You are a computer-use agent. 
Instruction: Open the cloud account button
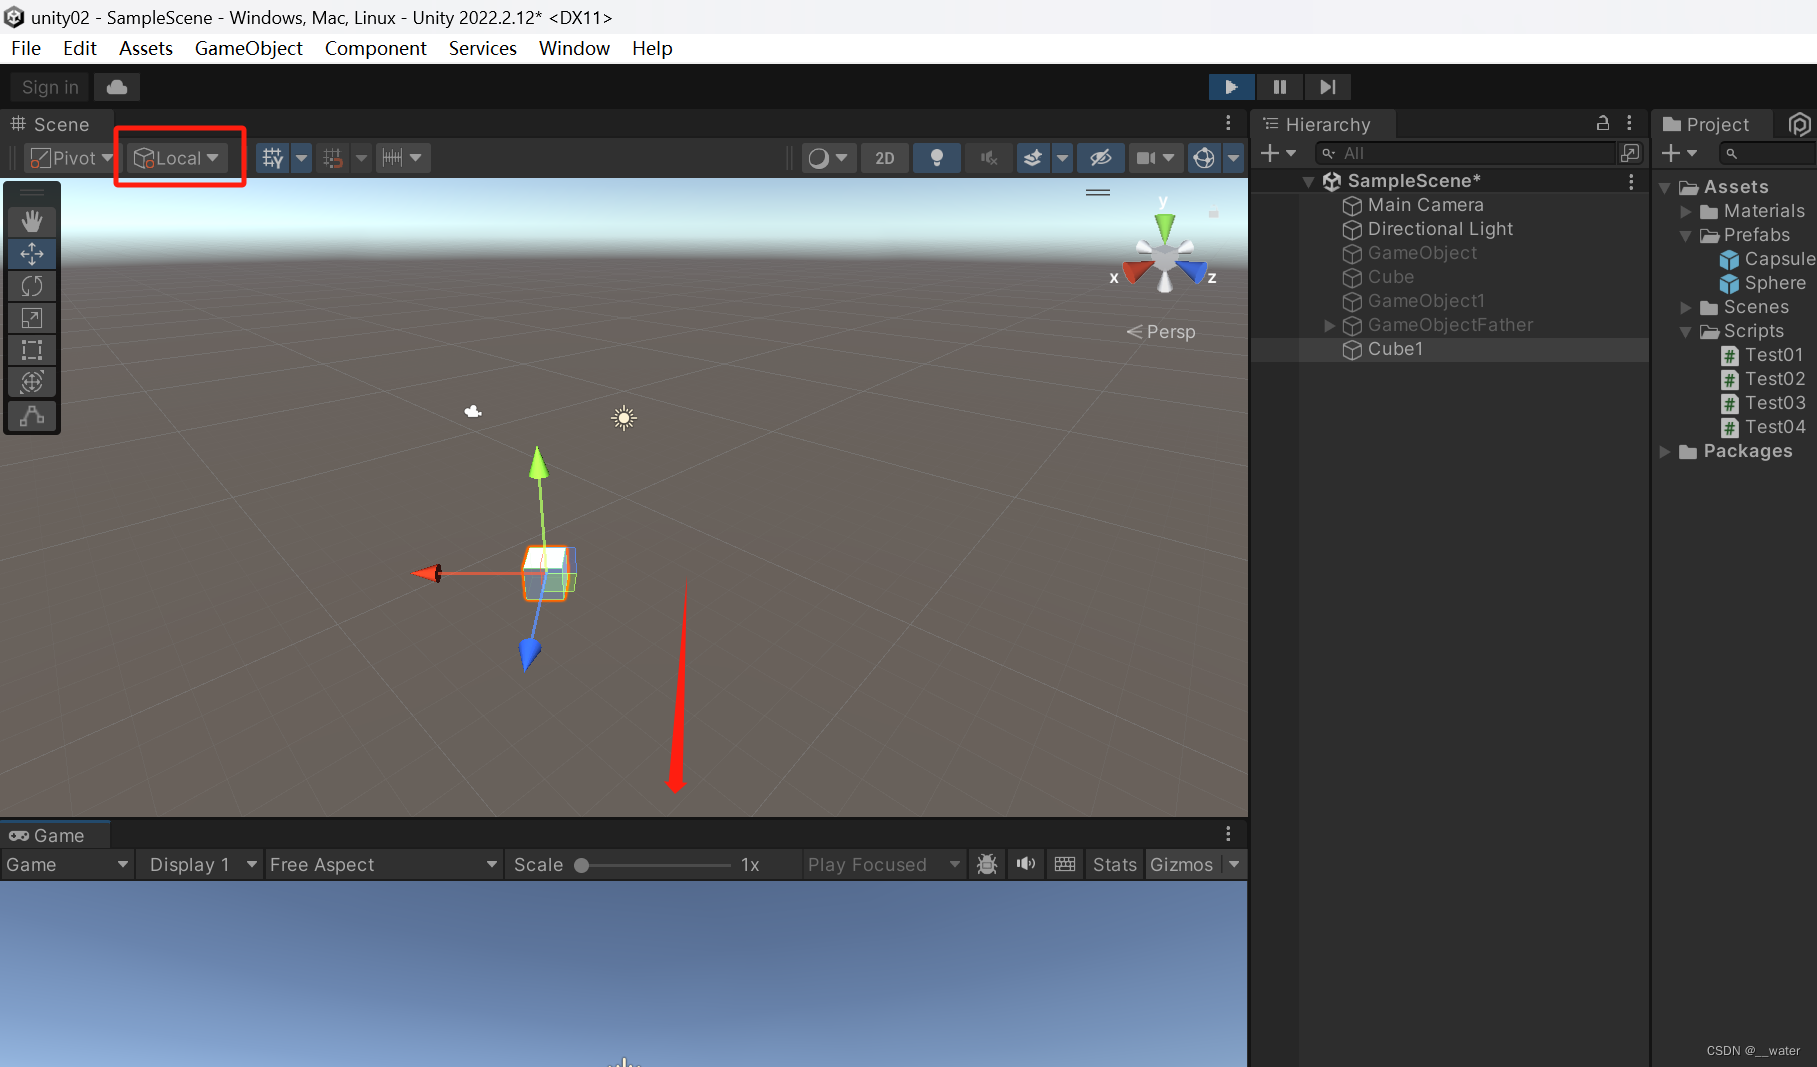click(117, 87)
